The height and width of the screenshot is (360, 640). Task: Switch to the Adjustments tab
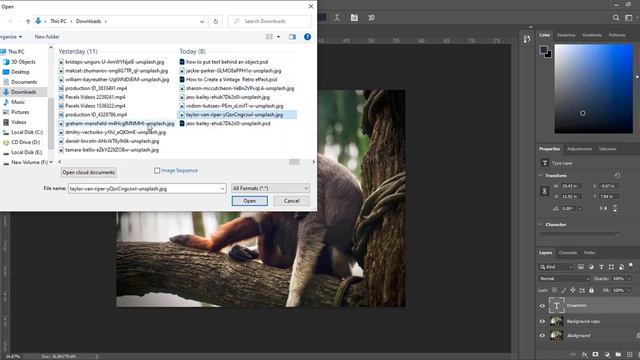(x=579, y=149)
